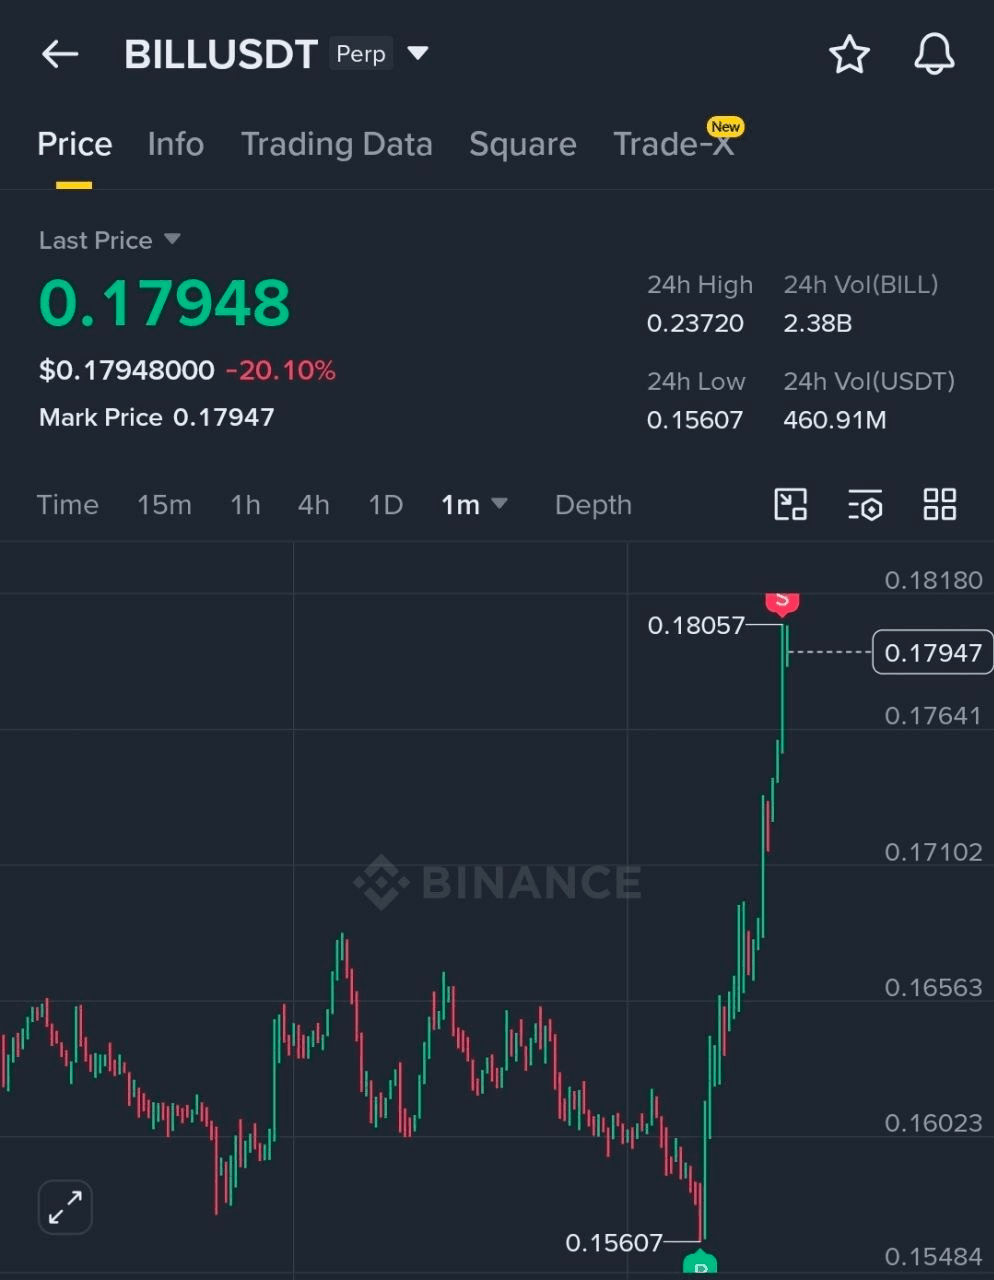Open the chart drawing tools icon
This screenshot has width=994, height=1280.
point(791,504)
